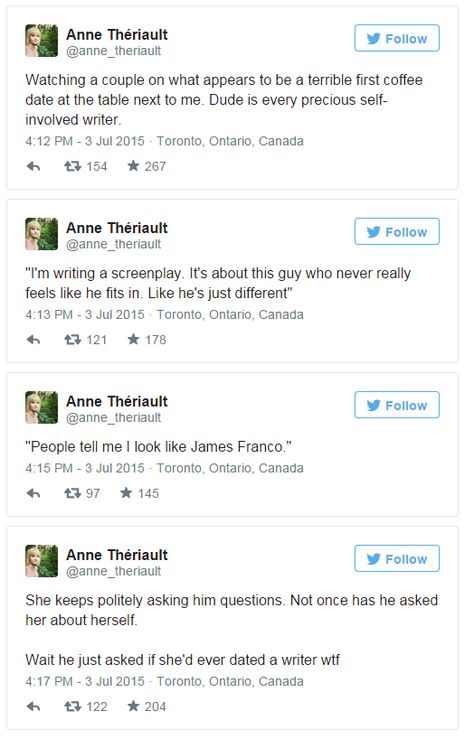Image resolution: width=474 pixels, height=739 pixels.
Task: Reply to the James Franco tweet
Action: pos(33,493)
